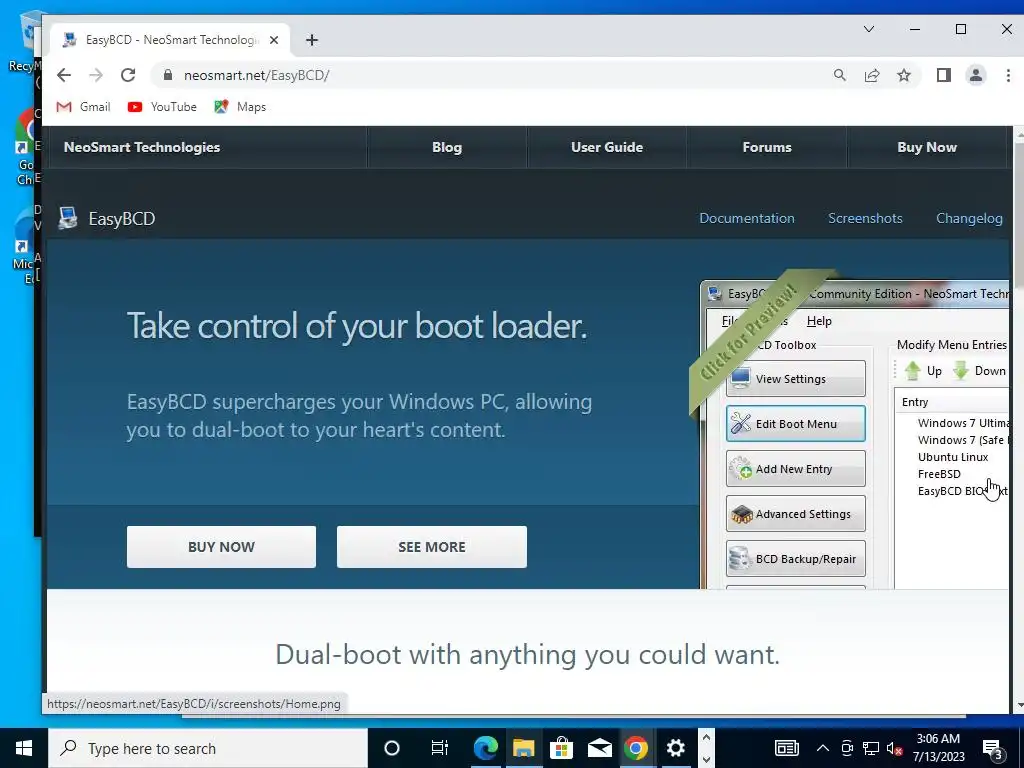The image size is (1024, 768).
Task: Open the zoom magnifier in the address bar
Action: coord(840,75)
